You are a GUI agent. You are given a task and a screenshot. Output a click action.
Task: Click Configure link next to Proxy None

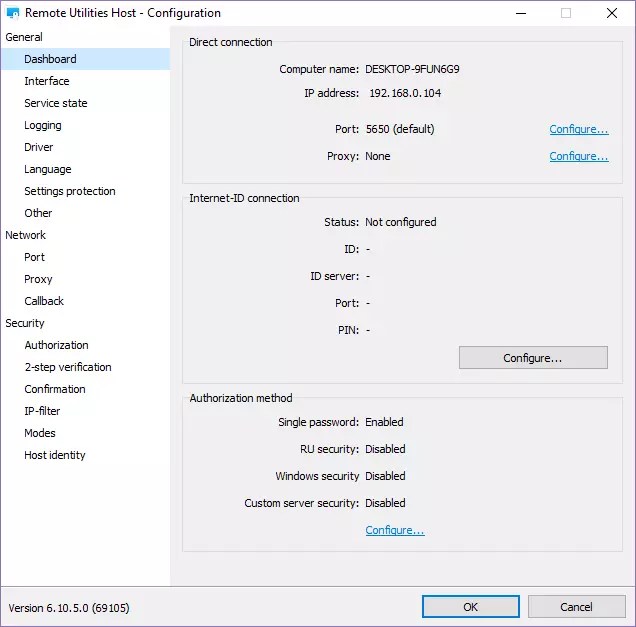(x=579, y=156)
